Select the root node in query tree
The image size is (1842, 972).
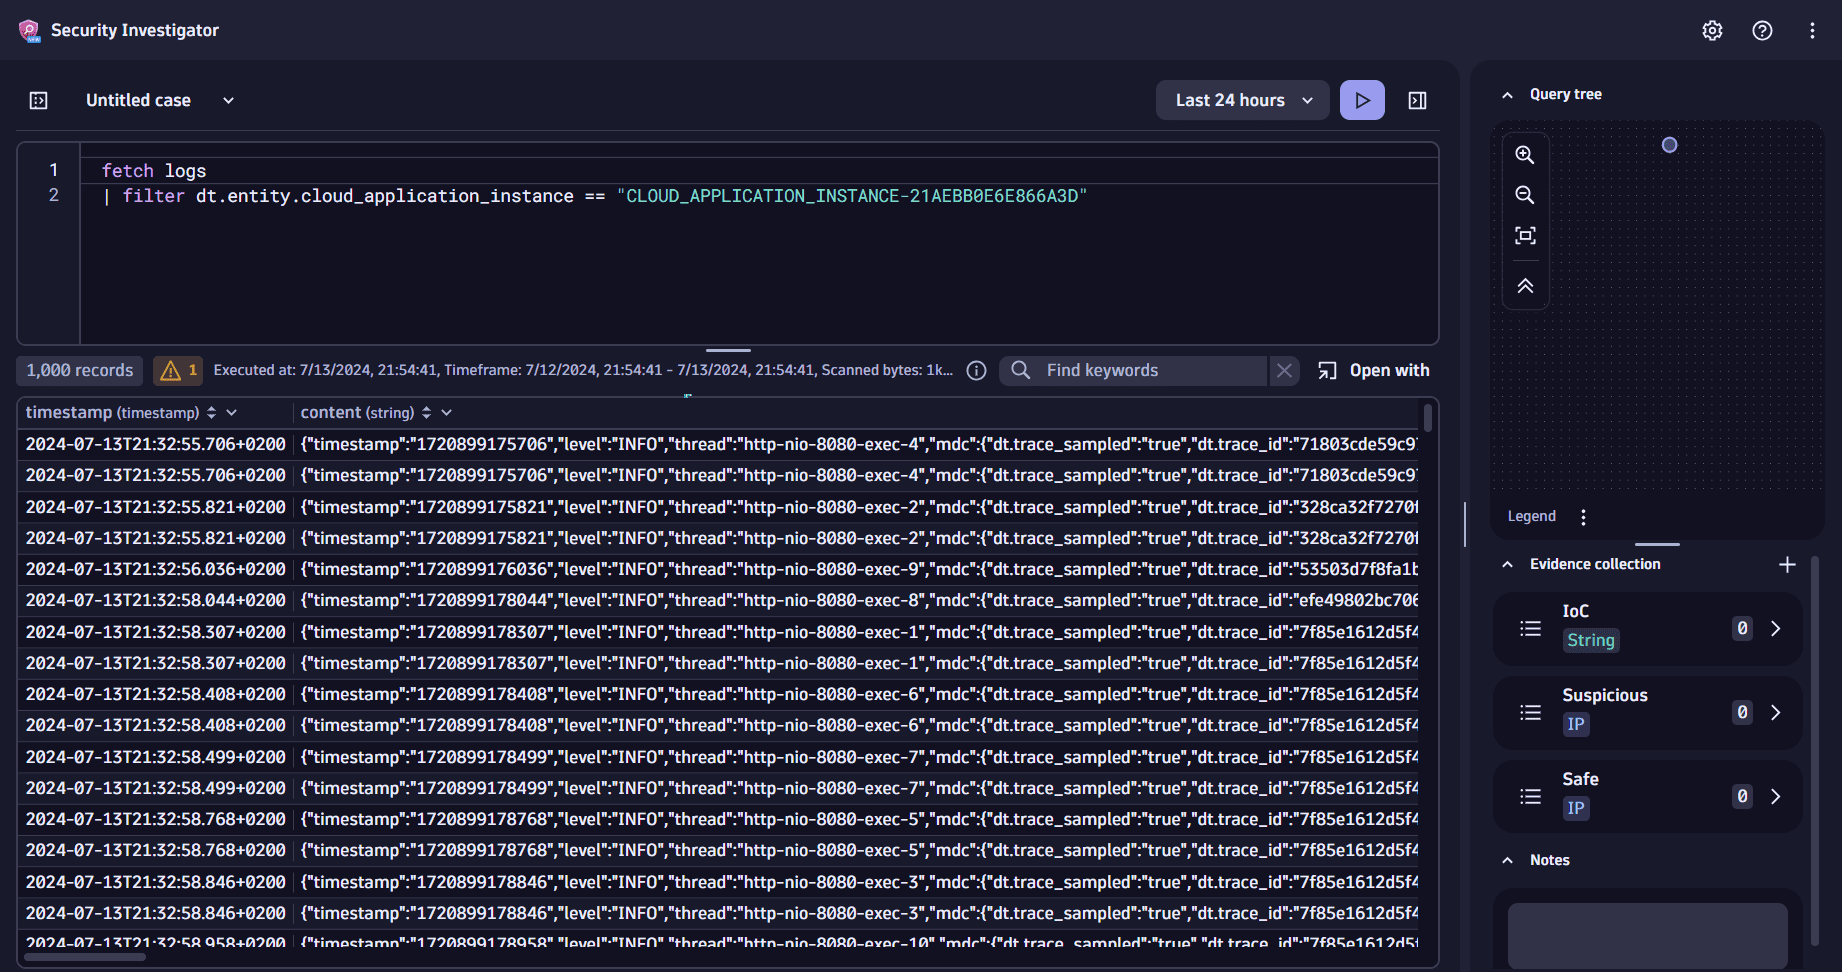pos(1669,145)
